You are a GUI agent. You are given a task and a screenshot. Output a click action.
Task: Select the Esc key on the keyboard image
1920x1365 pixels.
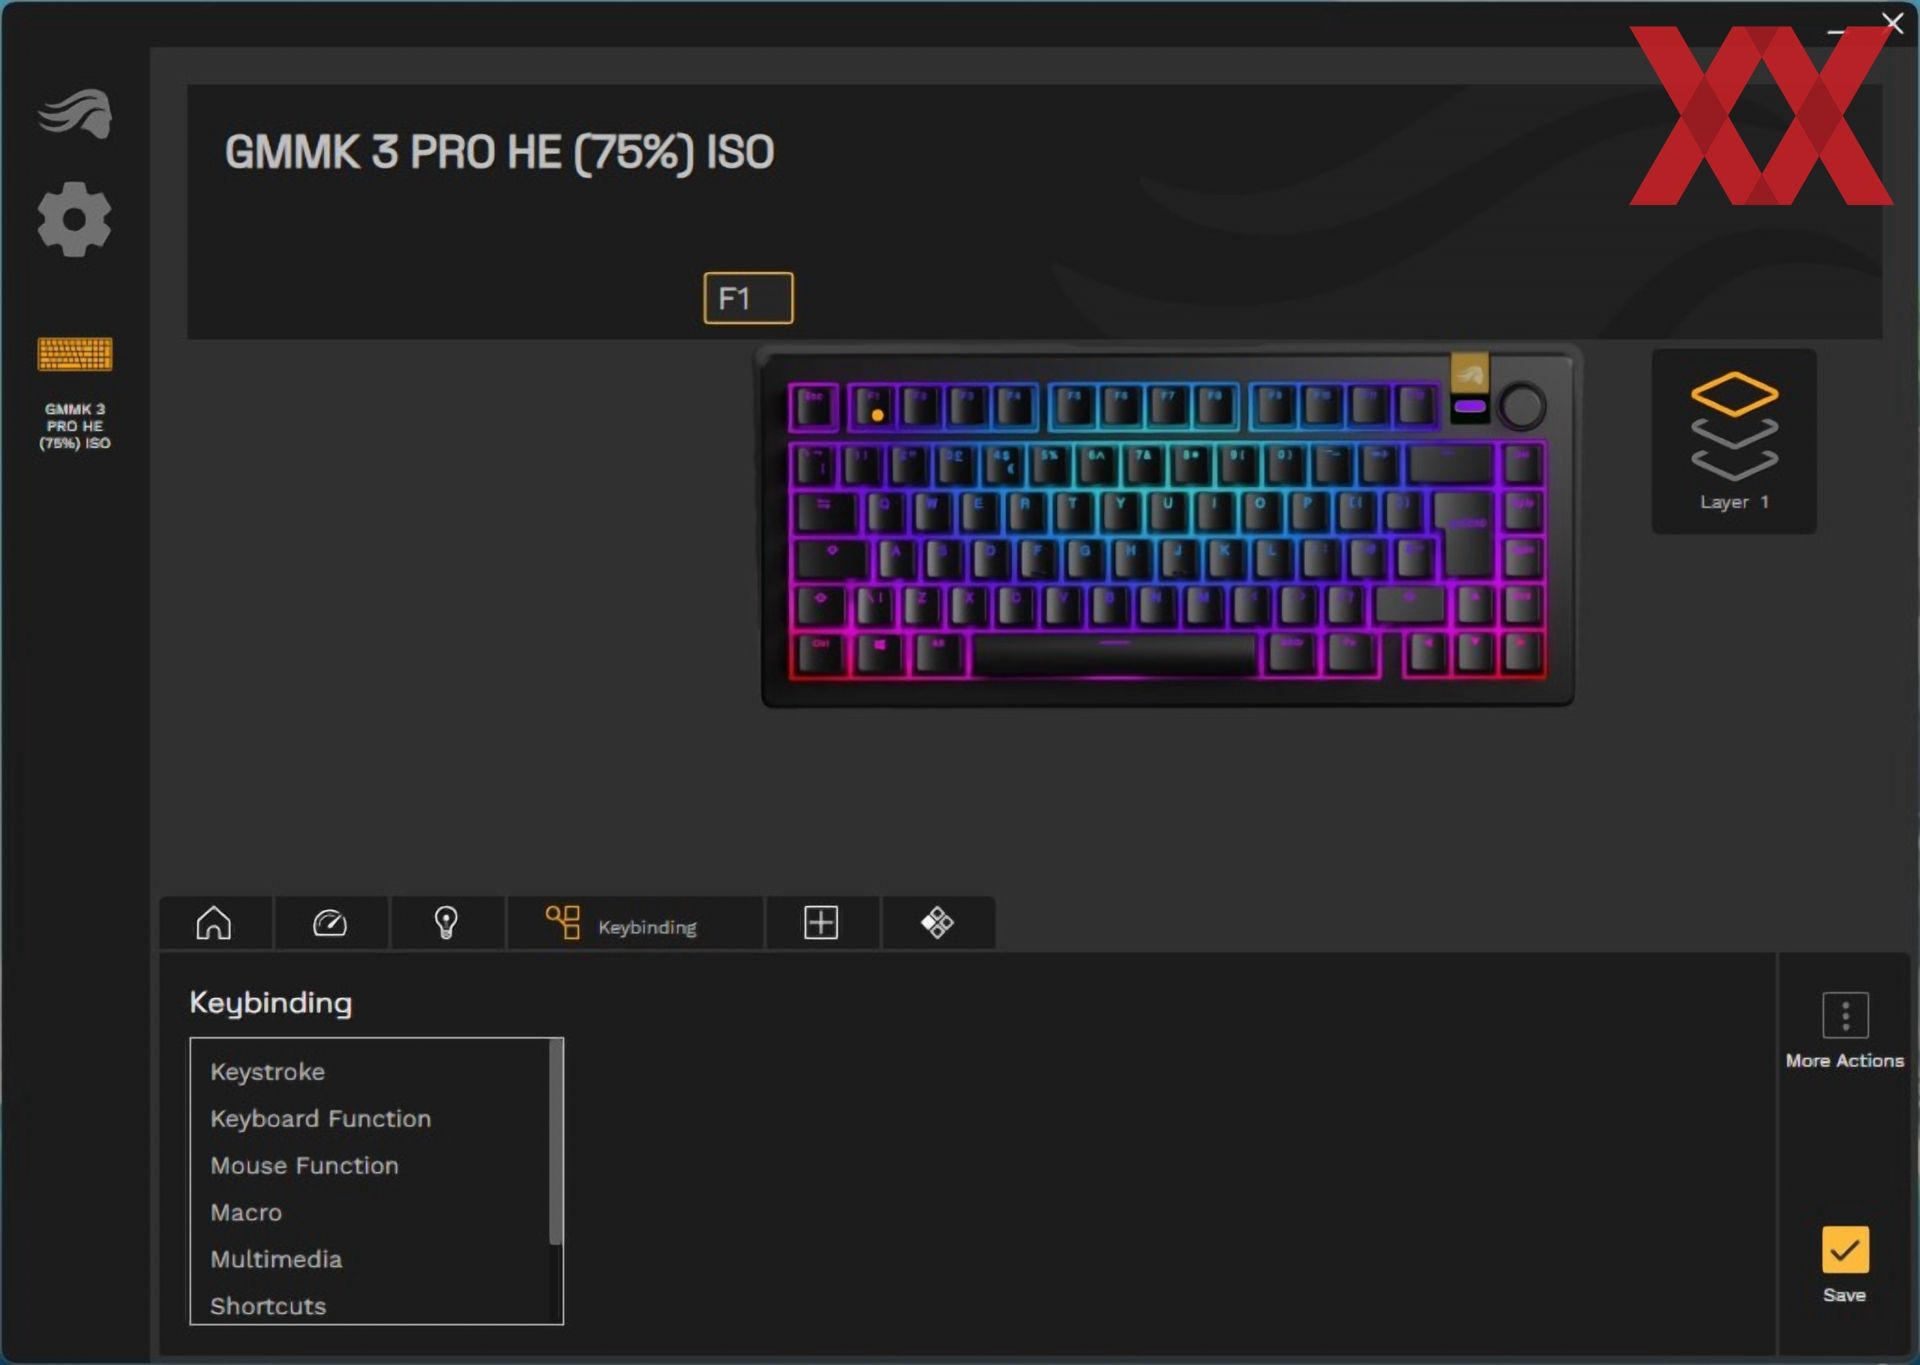(x=815, y=406)
